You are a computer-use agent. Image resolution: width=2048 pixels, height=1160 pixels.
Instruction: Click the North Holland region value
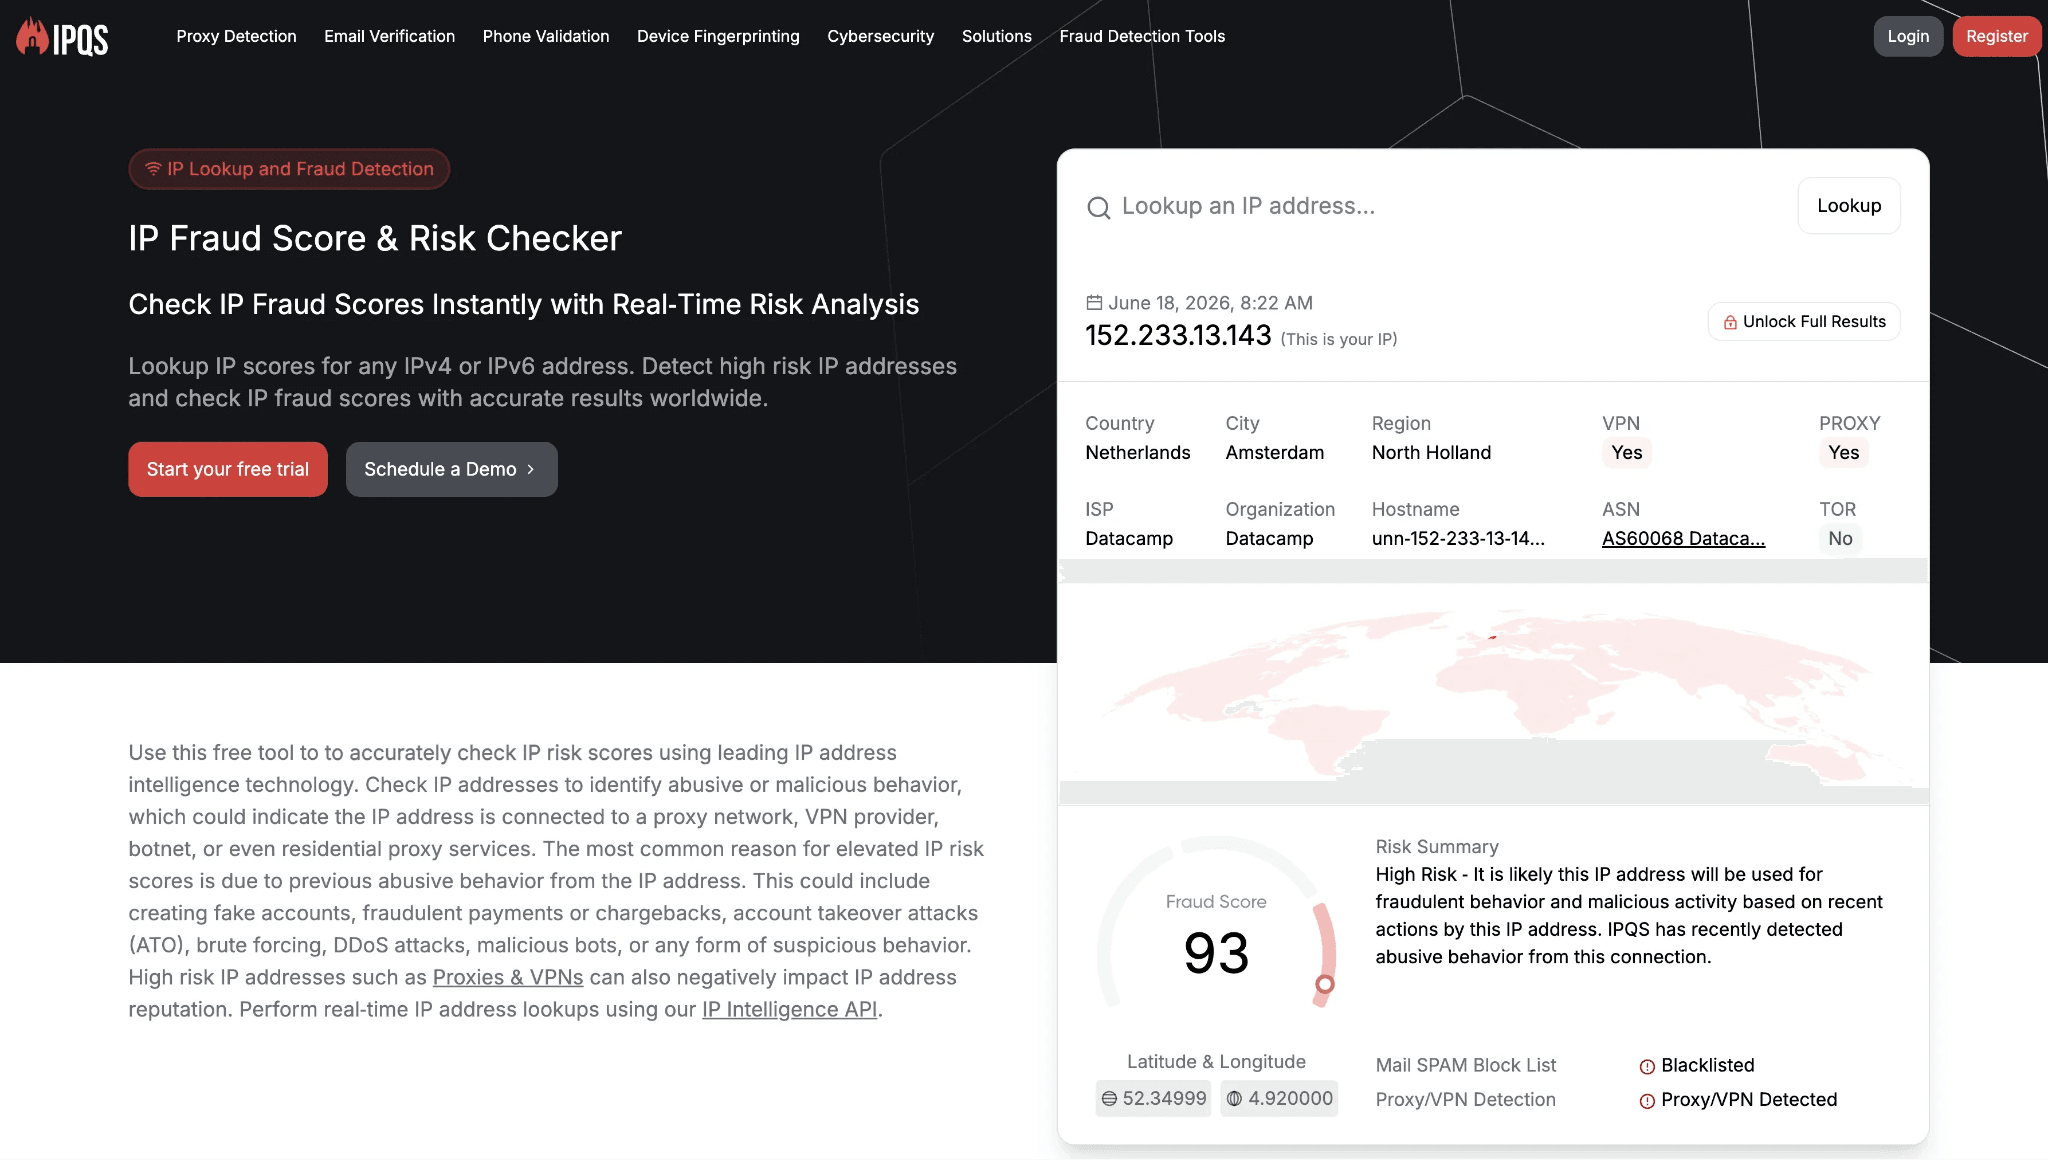point(1431,453)
